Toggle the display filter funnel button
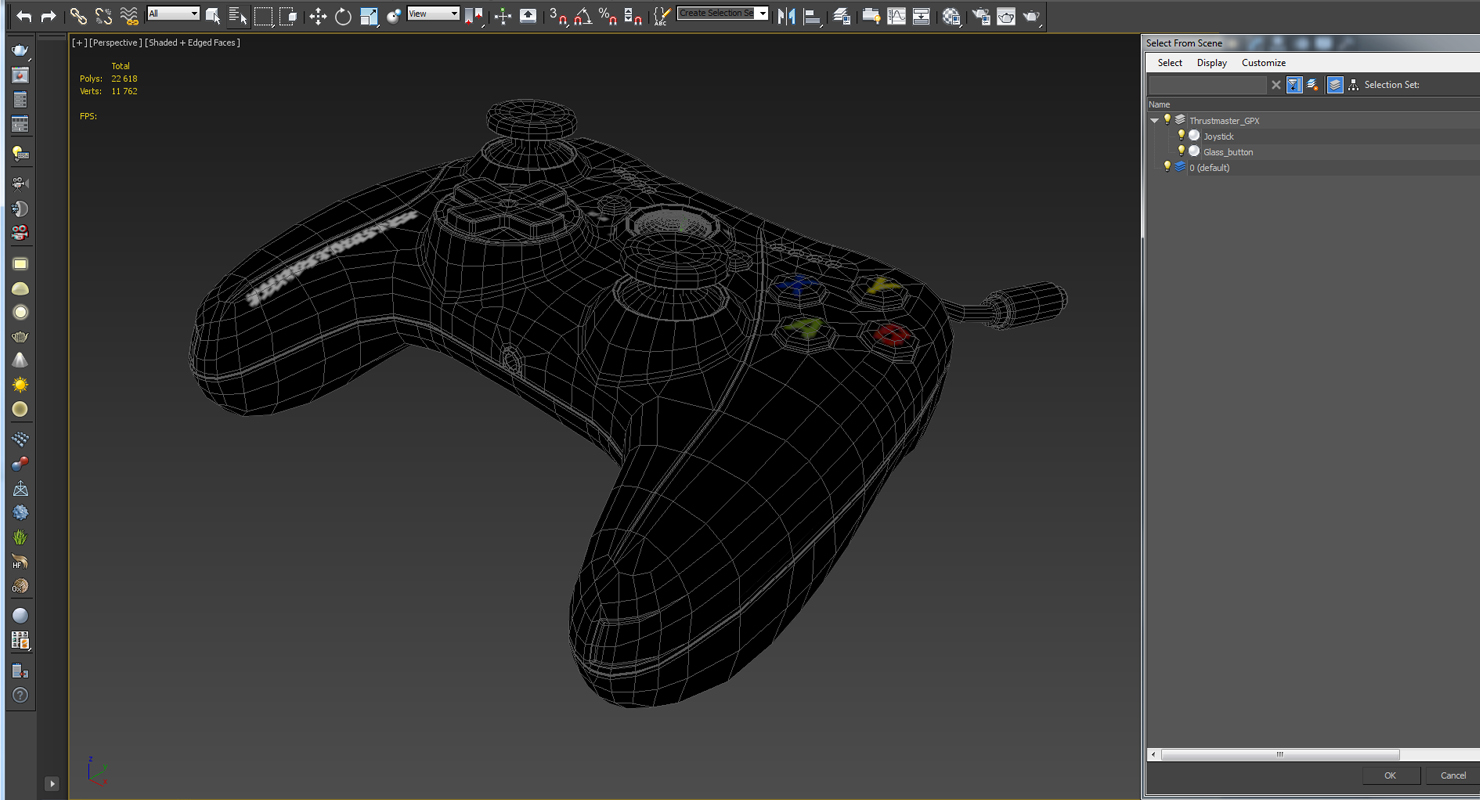The height and width of the screenshot is (800, 1480). [1294, 85]
